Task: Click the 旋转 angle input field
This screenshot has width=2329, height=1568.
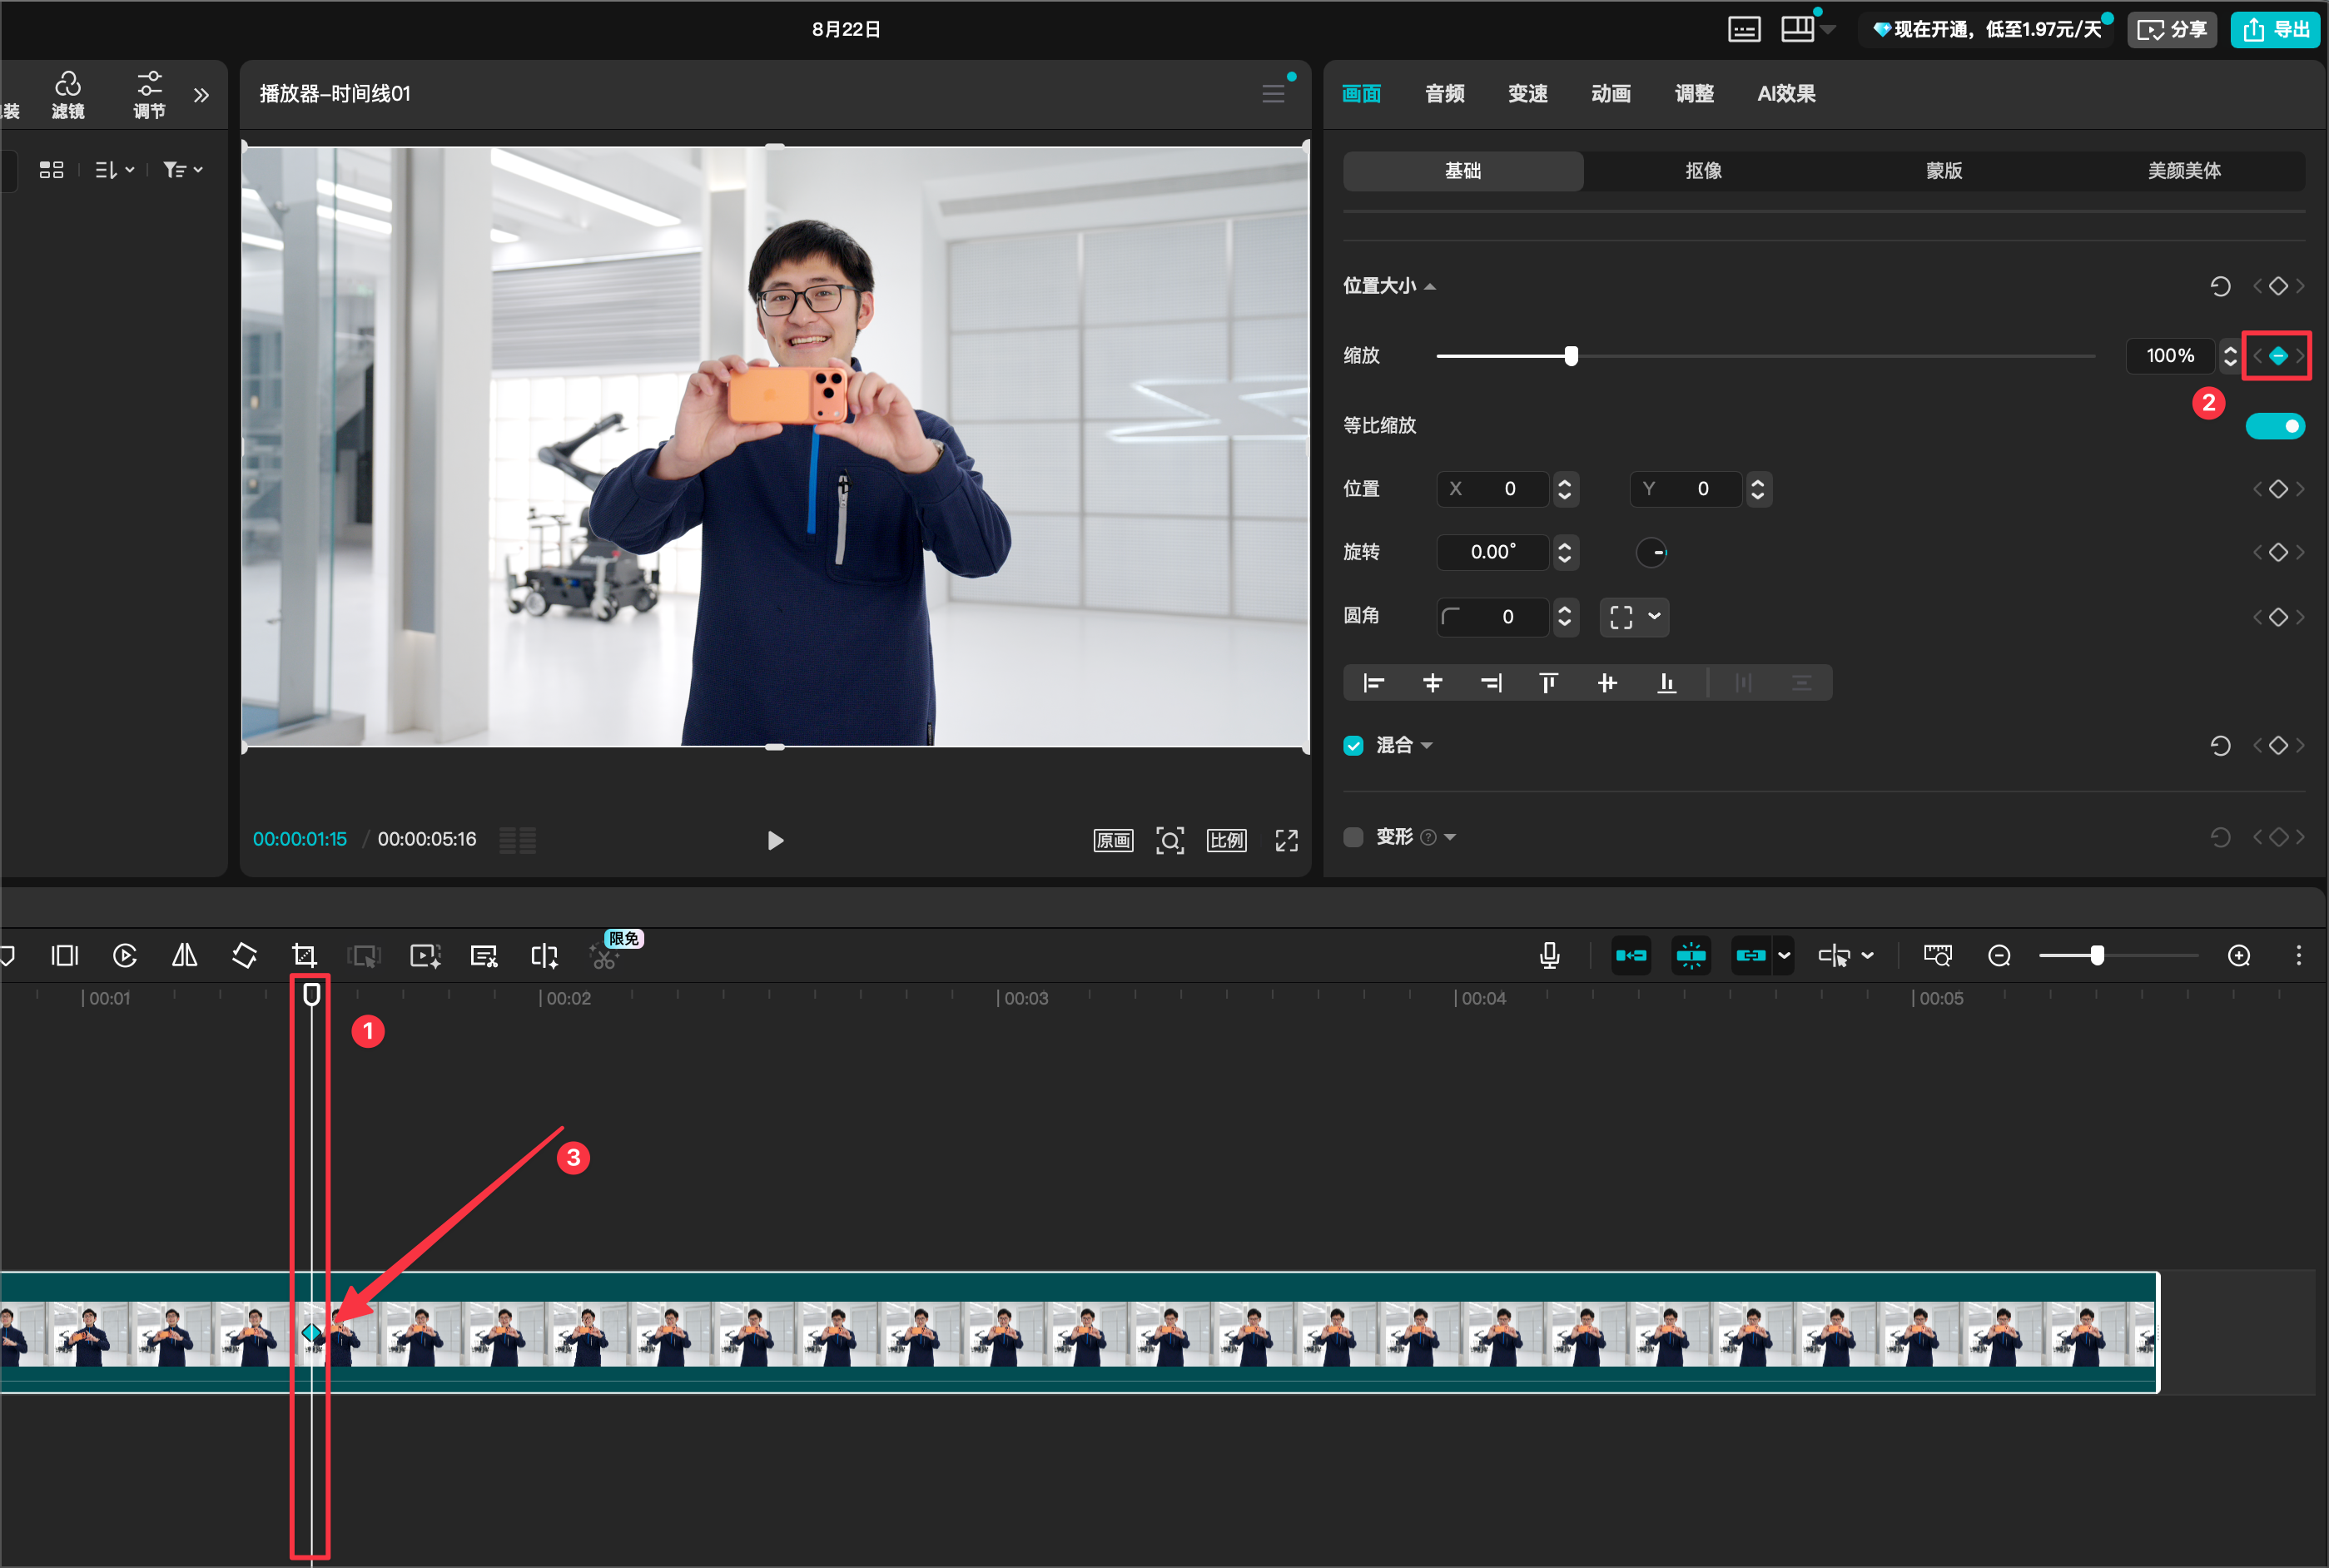Action: 1493,552
